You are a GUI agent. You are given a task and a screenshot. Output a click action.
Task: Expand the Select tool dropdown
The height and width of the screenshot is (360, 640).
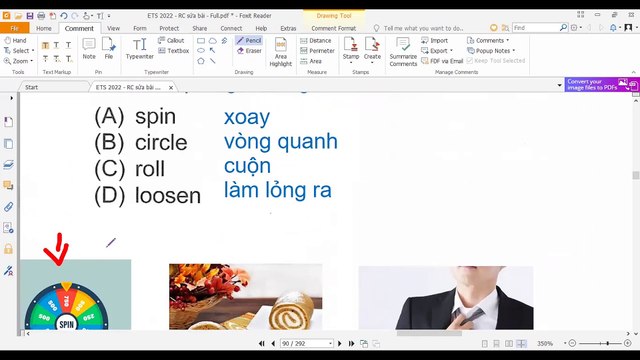point(33,51)
